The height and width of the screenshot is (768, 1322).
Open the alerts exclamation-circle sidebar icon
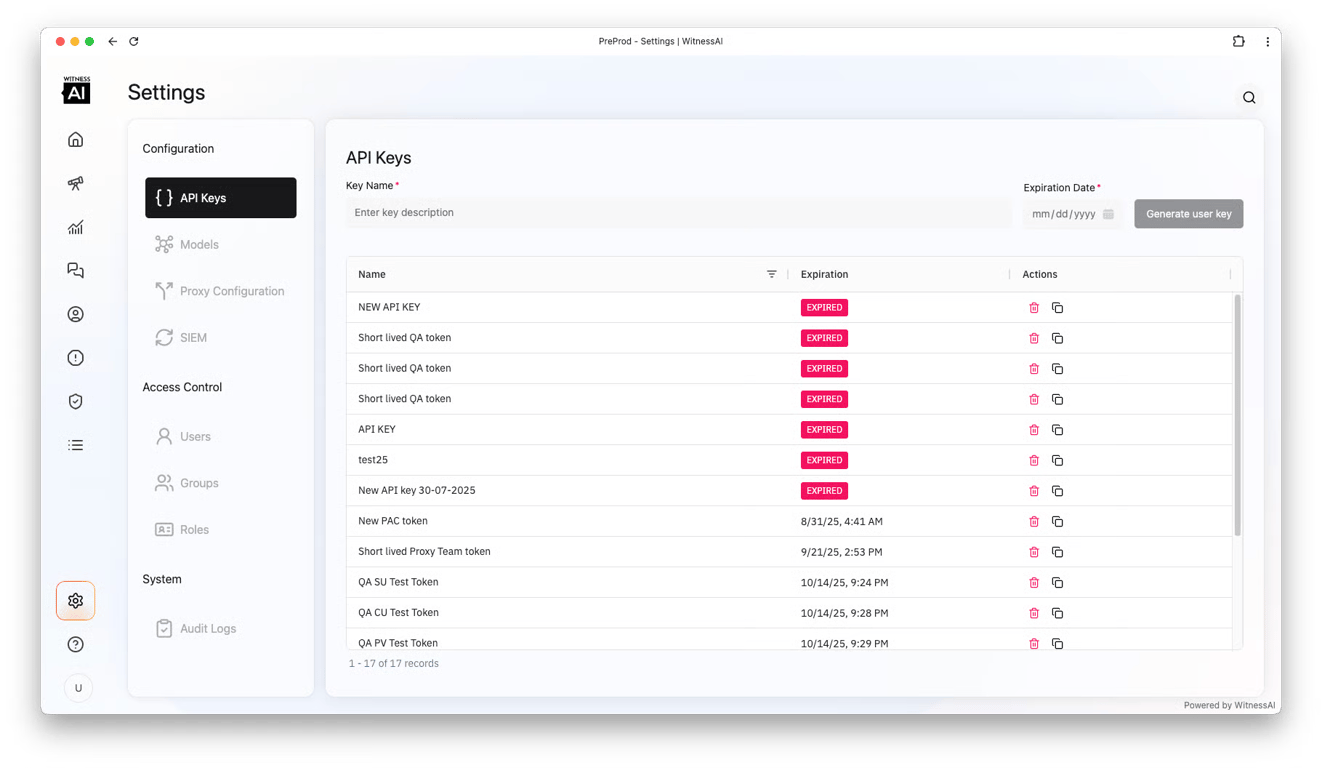(x=76, y=358)
